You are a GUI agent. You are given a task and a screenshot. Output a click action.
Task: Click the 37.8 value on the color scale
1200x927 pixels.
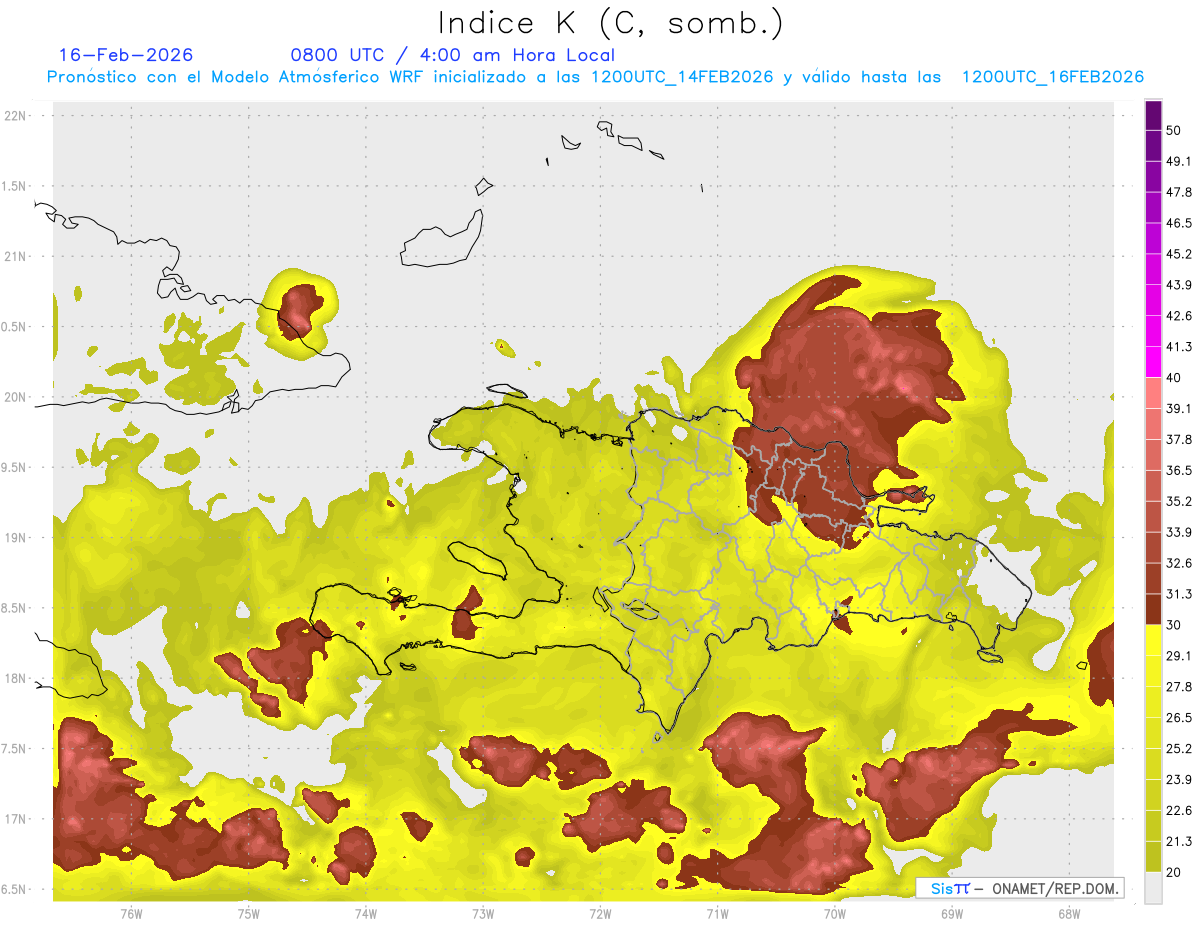(1179, 440)
